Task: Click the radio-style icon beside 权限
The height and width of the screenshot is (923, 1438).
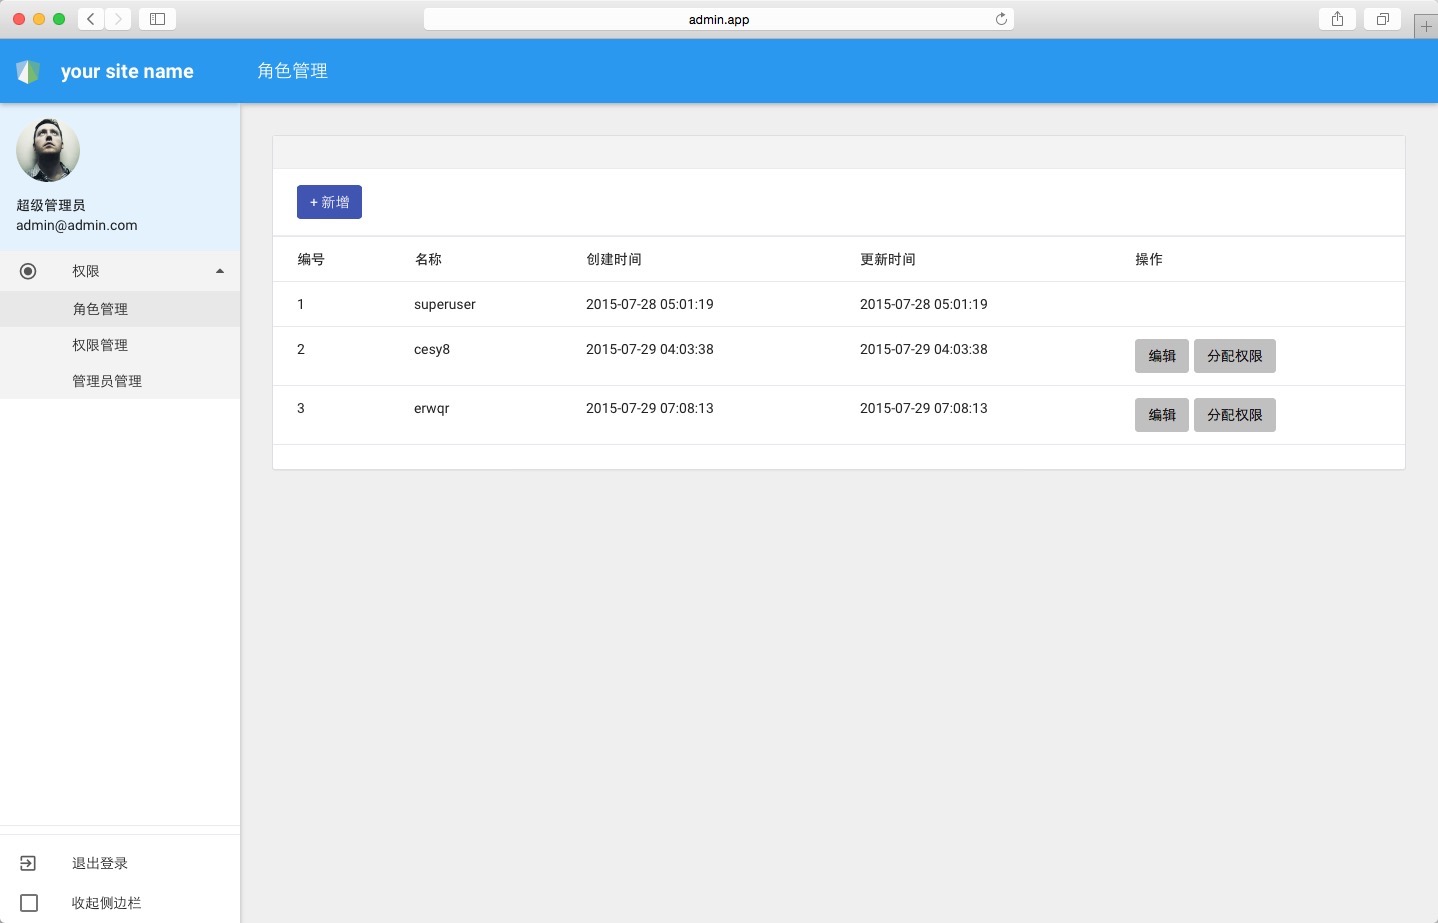Action: pos(28,271)
